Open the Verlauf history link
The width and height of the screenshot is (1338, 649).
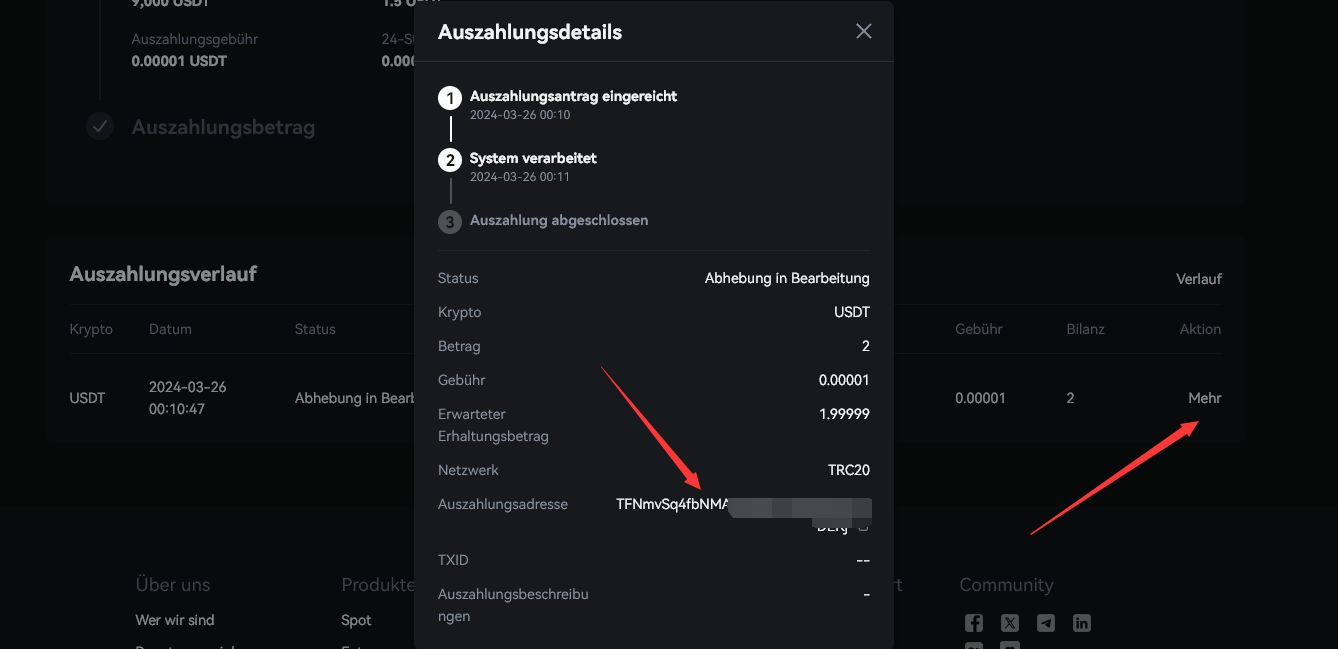tap(1198, 279)
